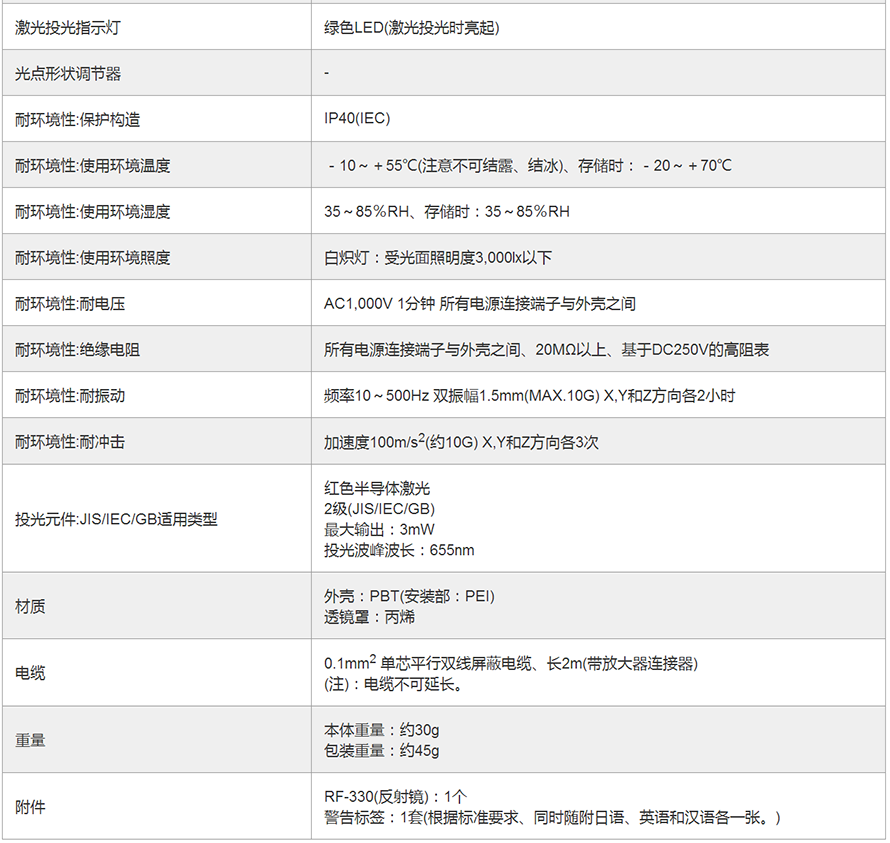Select the 绿色LED(激光投光时亮起) value text
890x843 pixels.
tap(411, 28)
